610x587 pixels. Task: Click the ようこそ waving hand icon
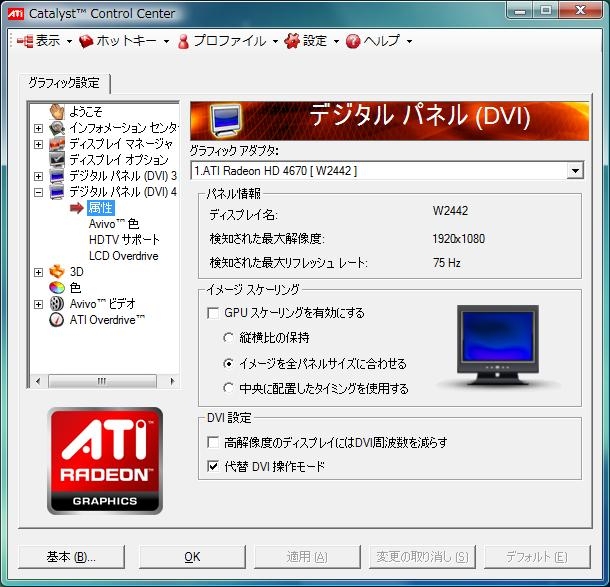tap(57, 112)
